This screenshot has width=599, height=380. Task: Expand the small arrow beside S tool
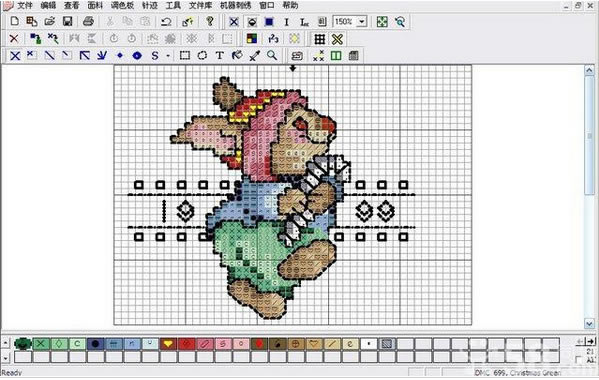pos(168,56)
